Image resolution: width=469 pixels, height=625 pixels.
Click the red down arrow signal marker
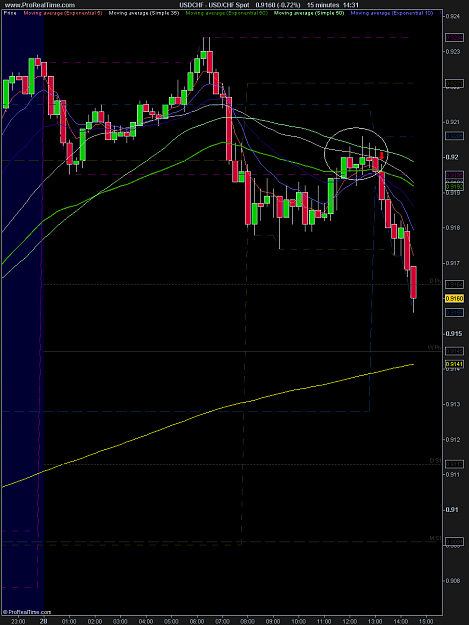382,155
